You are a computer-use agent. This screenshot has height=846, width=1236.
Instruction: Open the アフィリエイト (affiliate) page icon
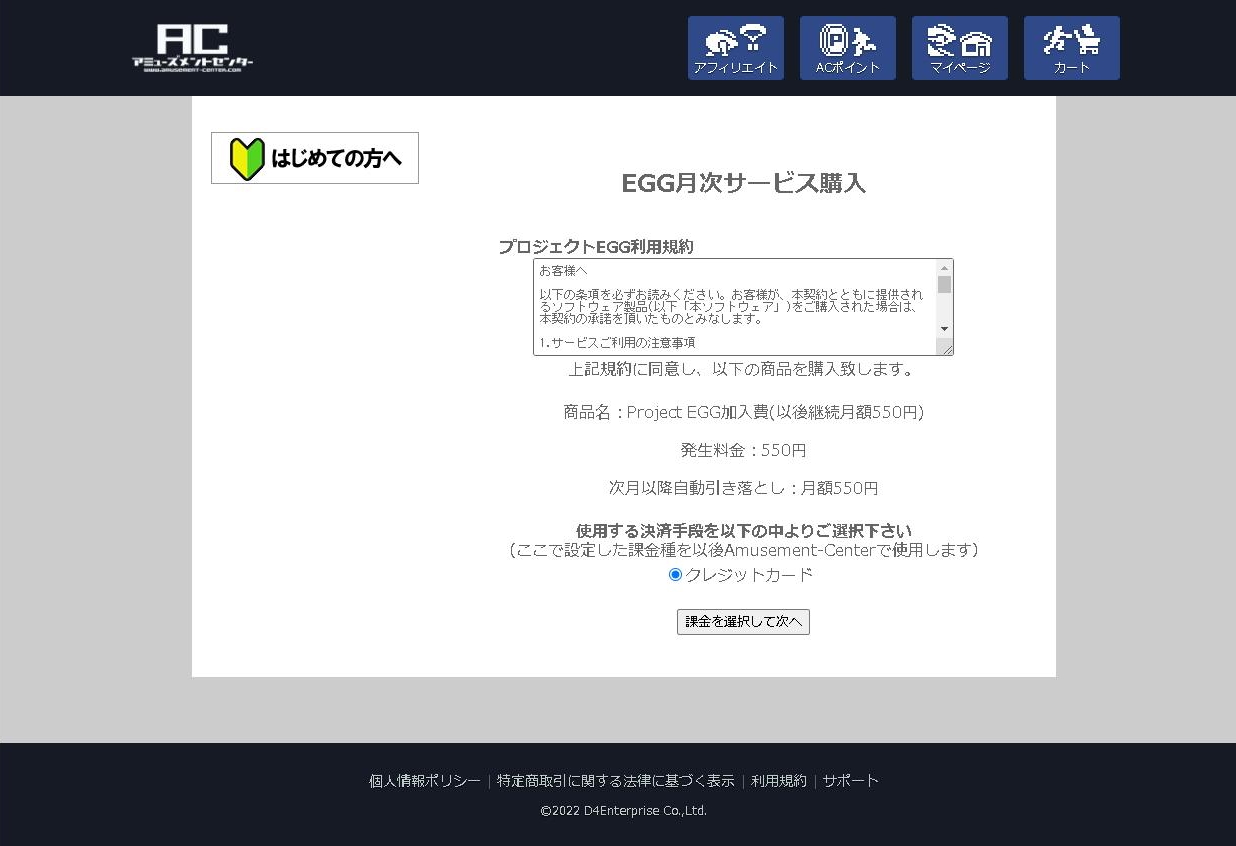(x=736, y=47)
